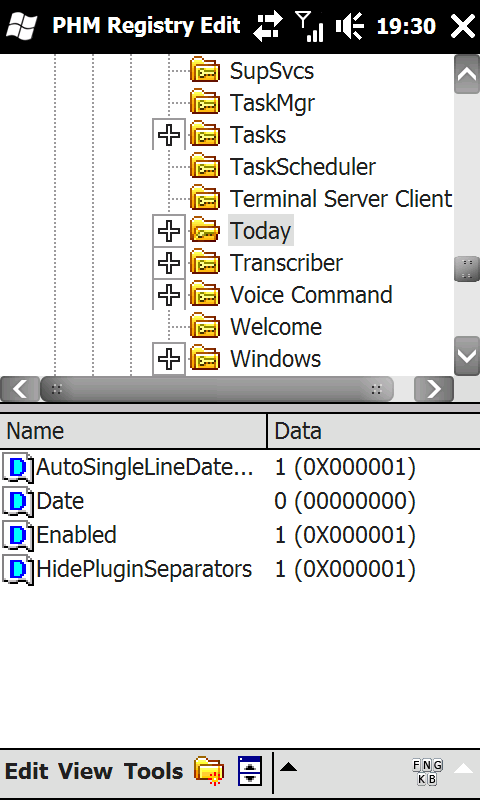Click the Enabled value DWORD icon
Screen dimensions: 480x800
(18, 535)
